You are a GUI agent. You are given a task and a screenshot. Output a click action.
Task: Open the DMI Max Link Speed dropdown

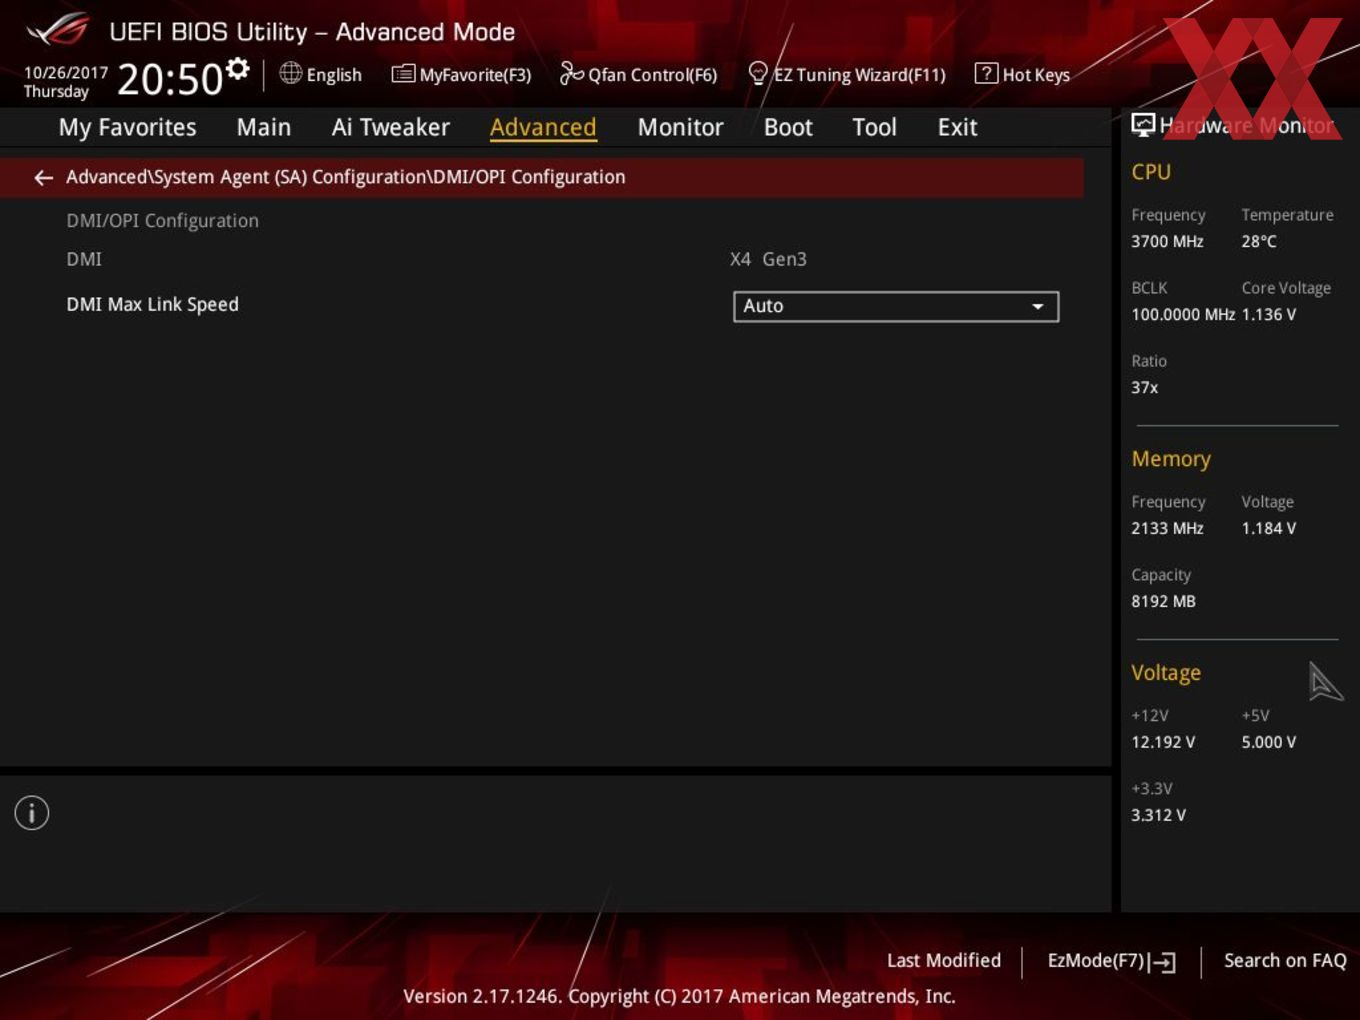coord(896,306)
